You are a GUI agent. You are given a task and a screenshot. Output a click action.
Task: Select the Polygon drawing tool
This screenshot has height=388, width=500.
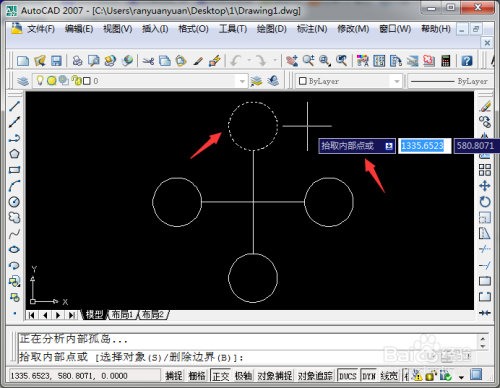(14, 154)
